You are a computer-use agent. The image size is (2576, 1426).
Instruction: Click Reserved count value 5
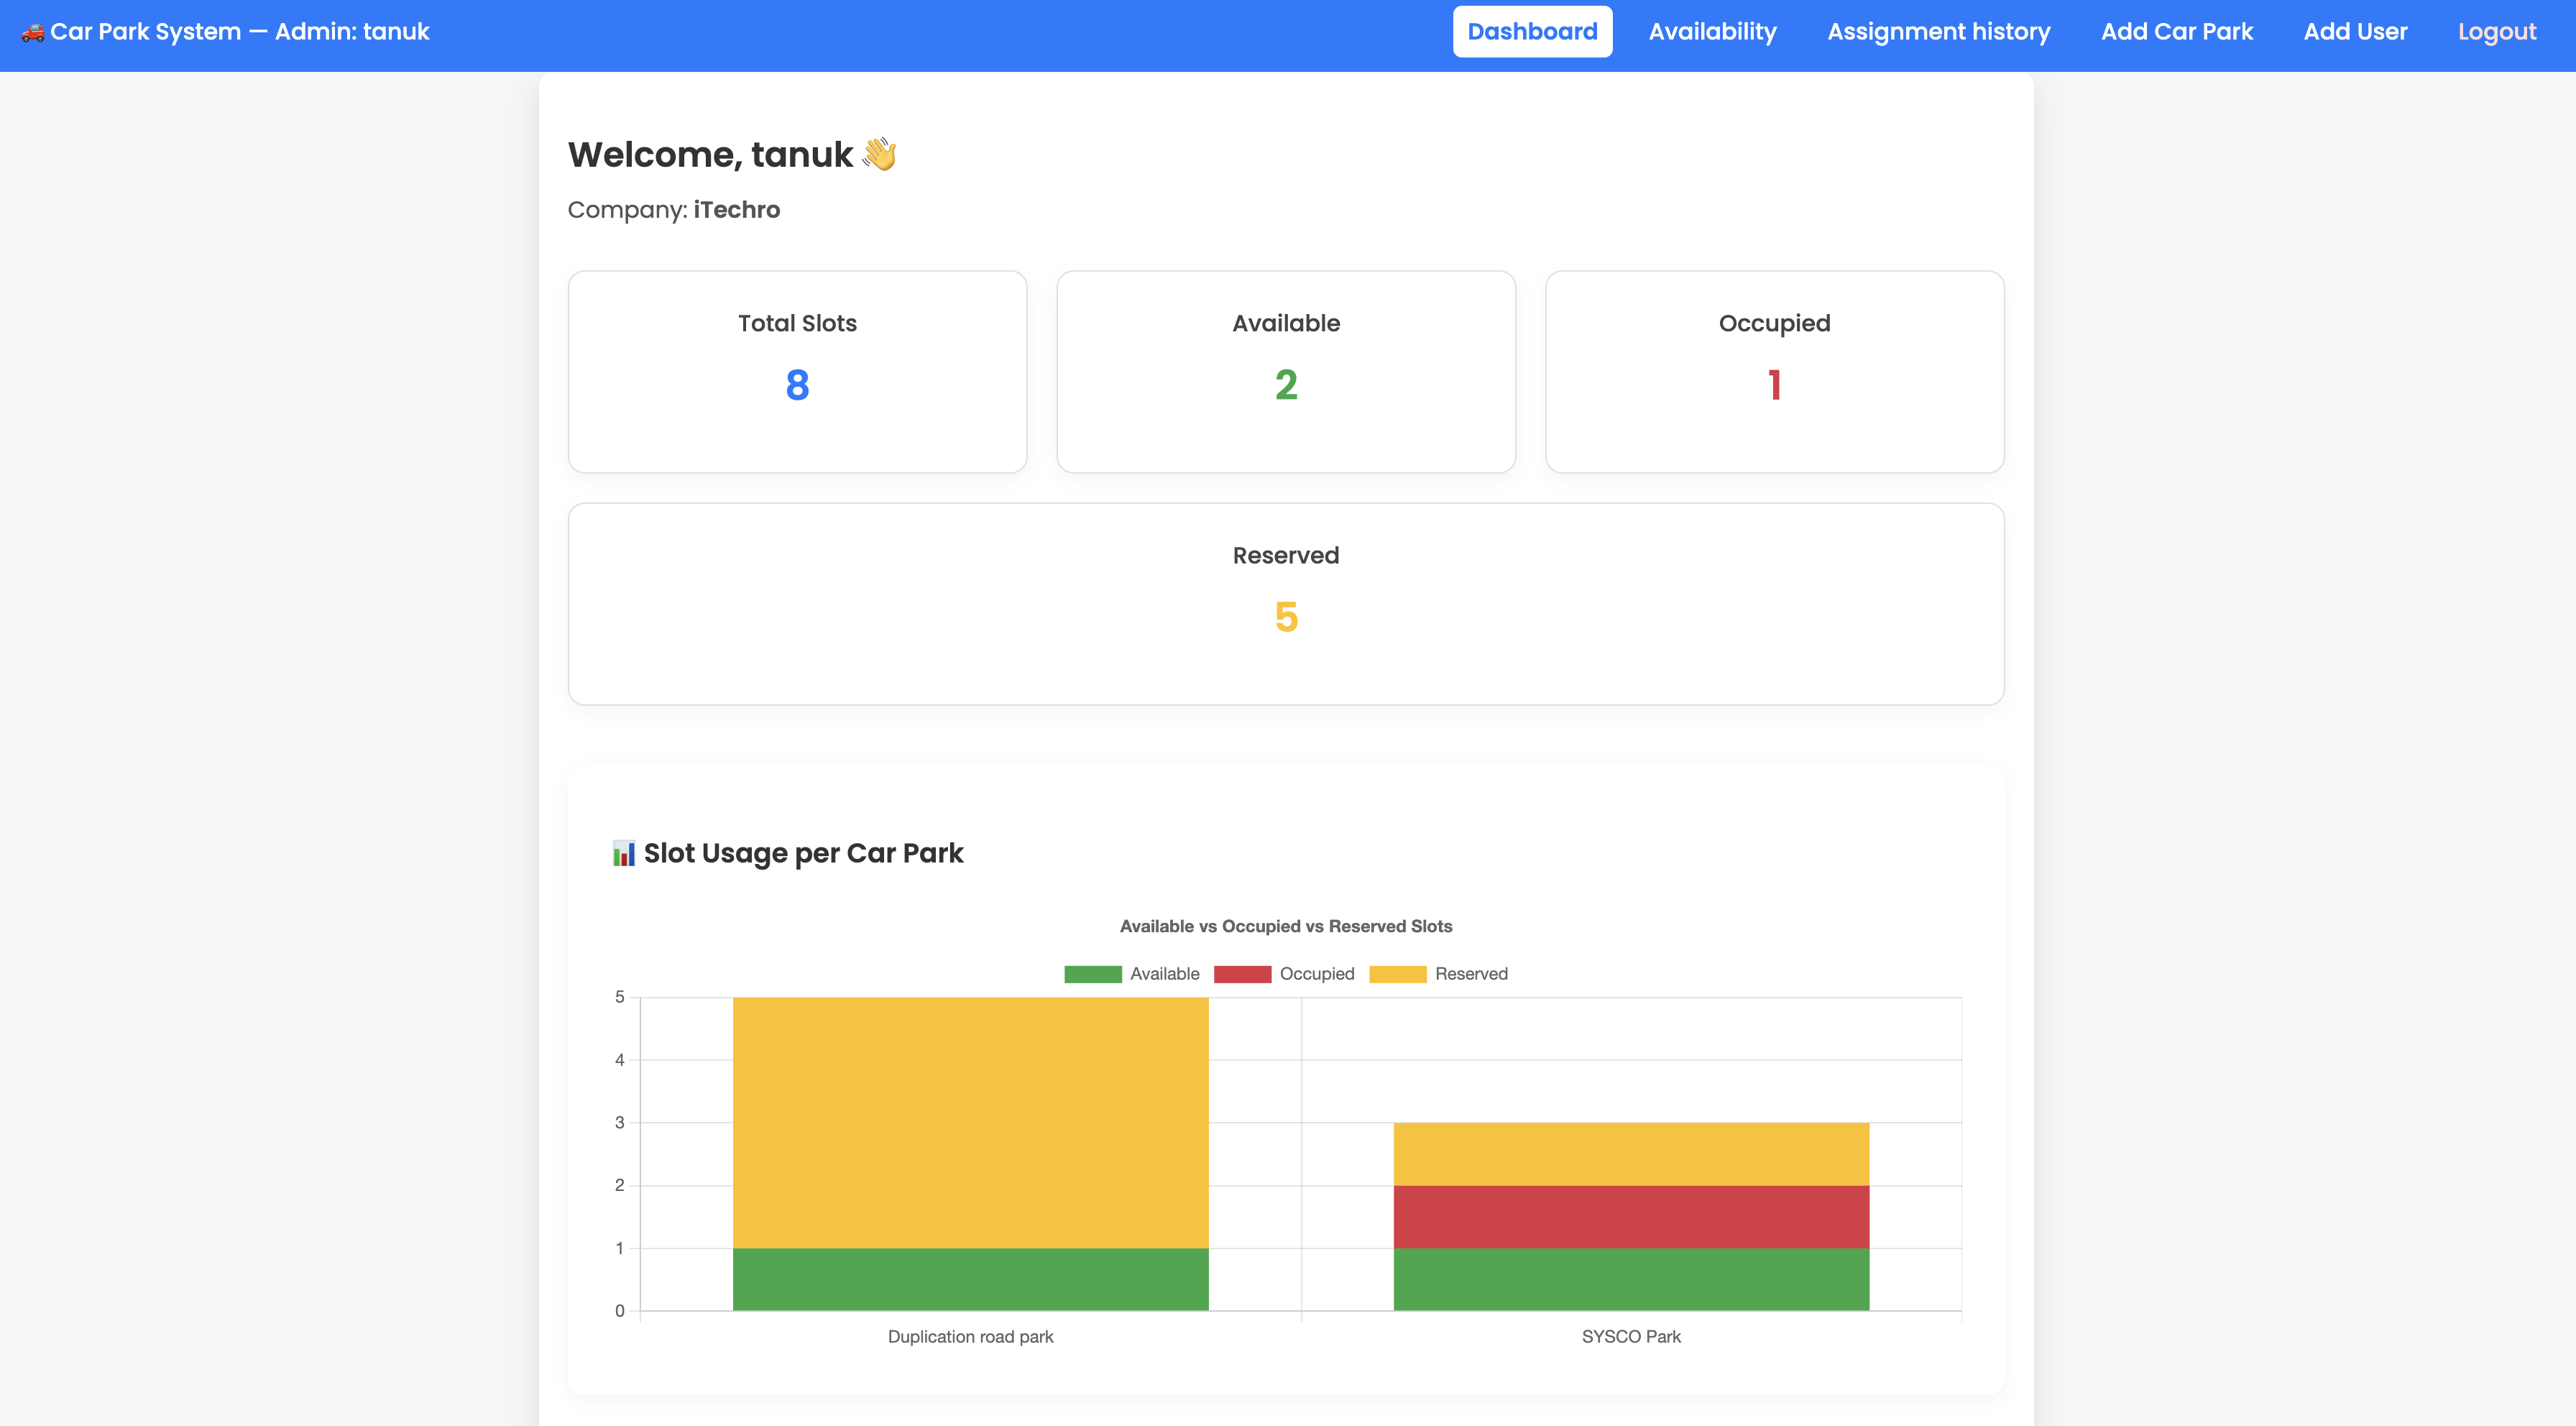pos(1286,617)
